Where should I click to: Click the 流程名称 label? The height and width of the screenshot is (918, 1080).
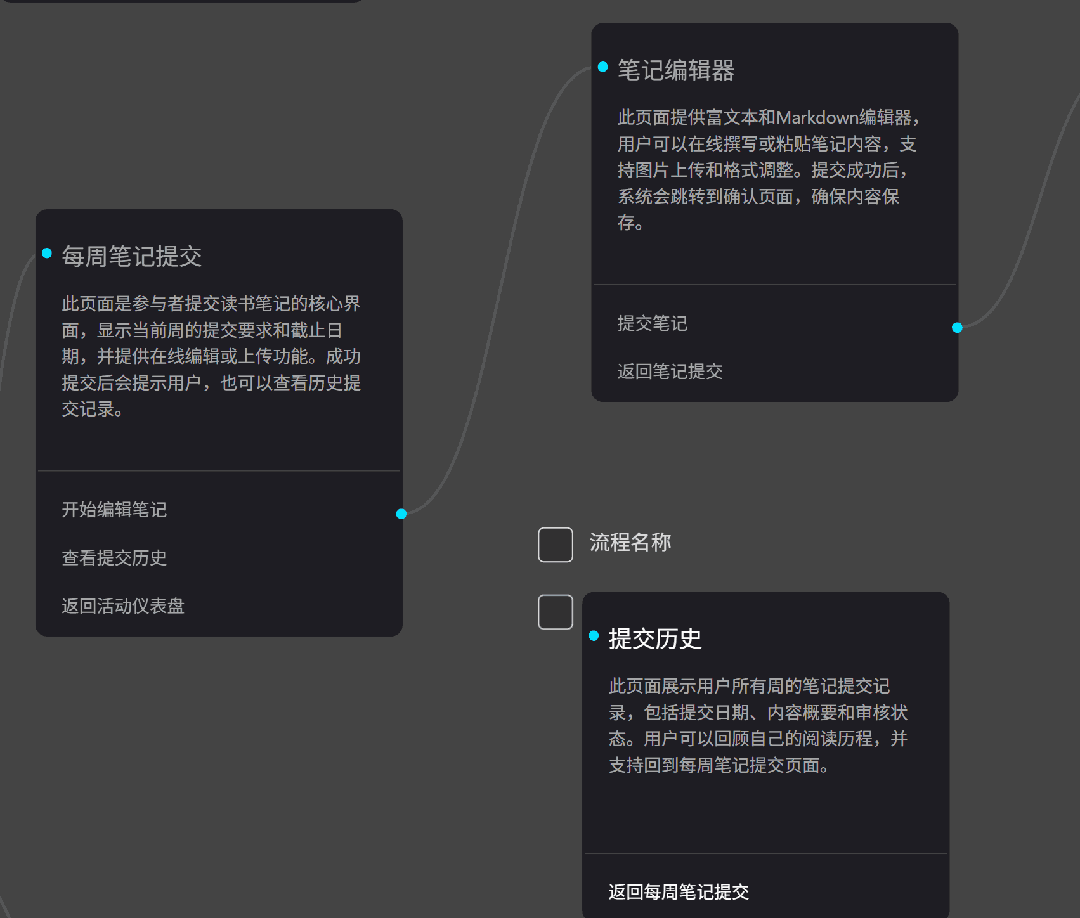coord(630,543)
